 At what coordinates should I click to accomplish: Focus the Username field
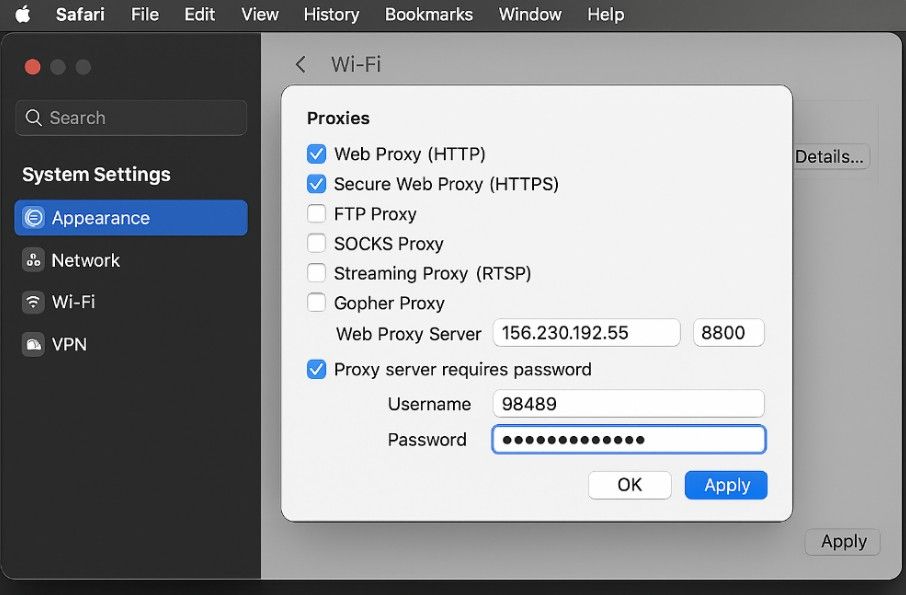point(629,404)
